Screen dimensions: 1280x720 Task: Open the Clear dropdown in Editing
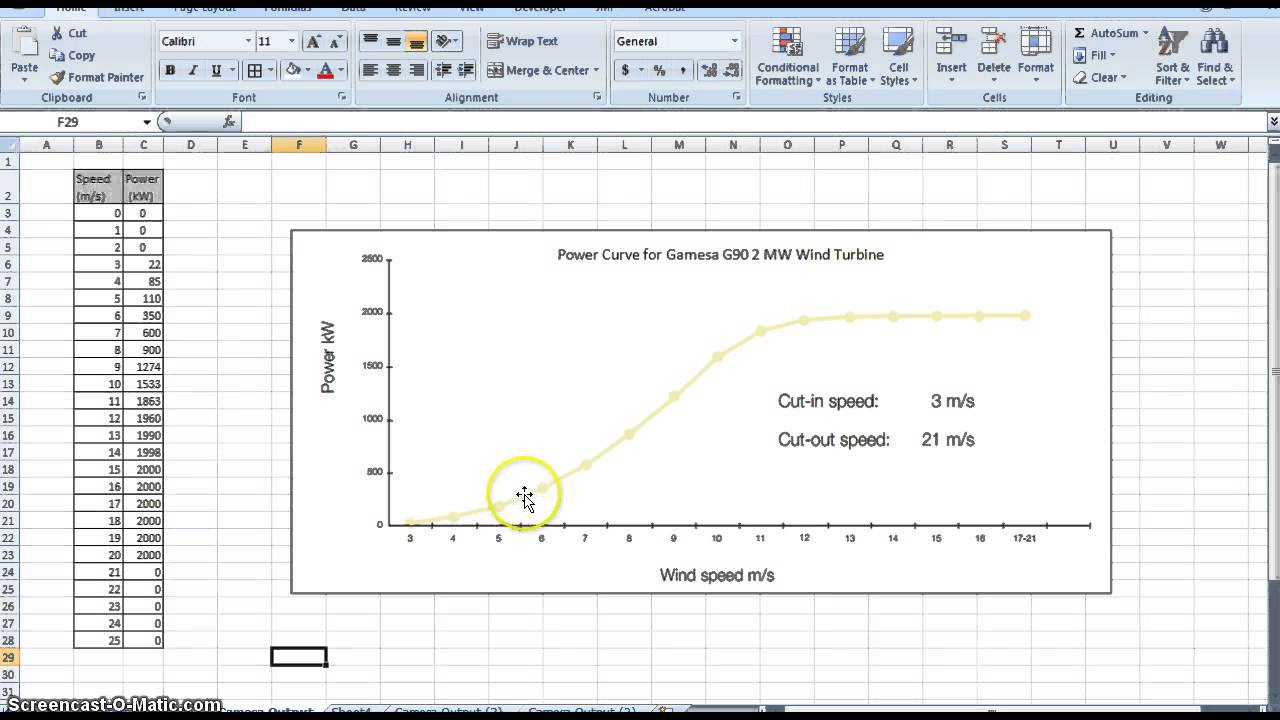click(x=1100, y=77)
